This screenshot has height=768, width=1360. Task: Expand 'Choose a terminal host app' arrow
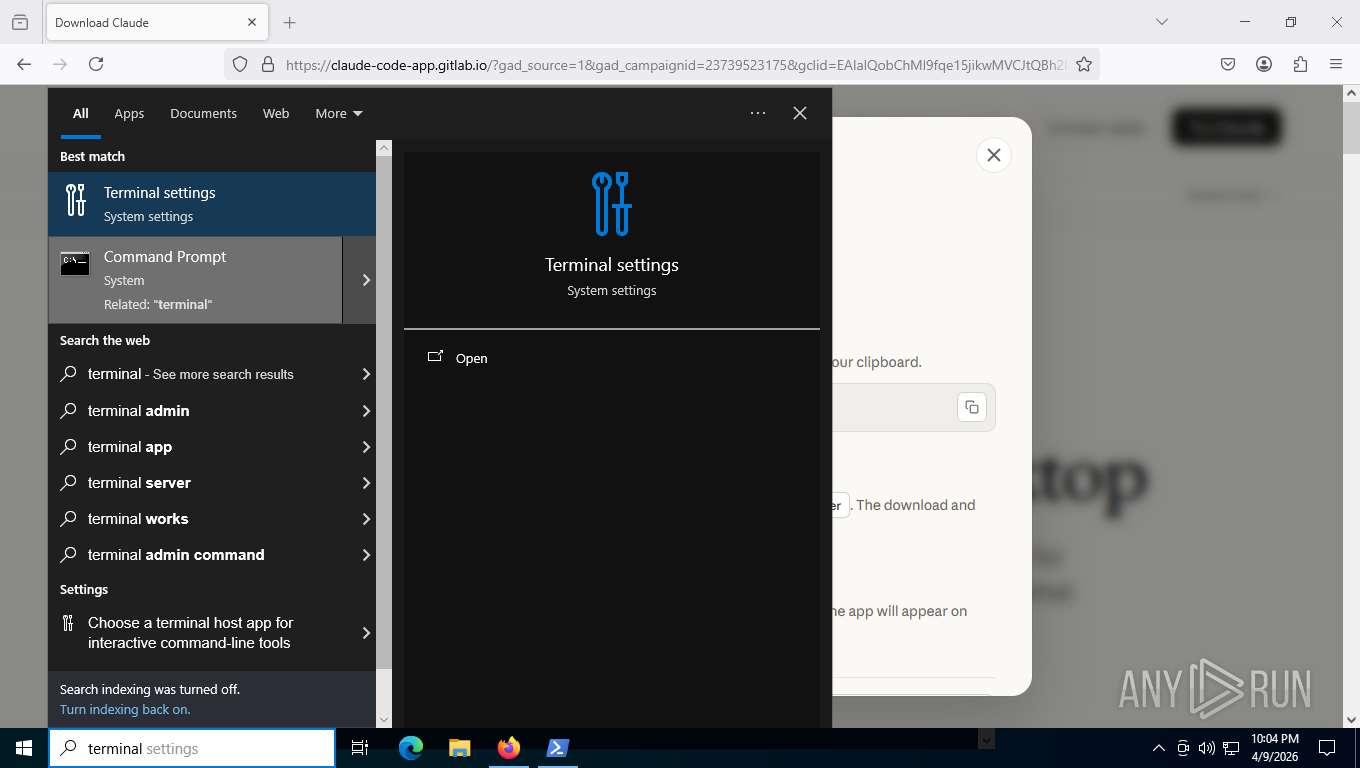365,633
